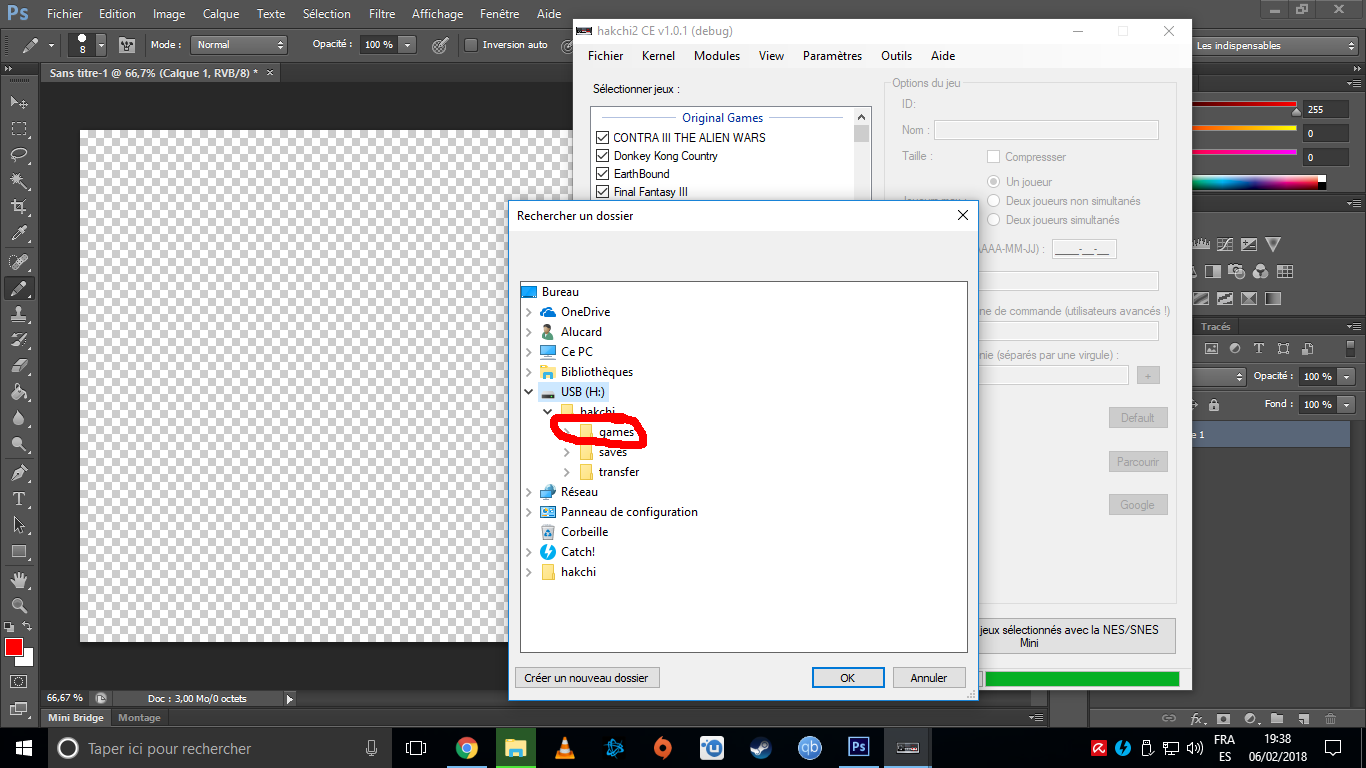Screen dimensions: 1366x768
Task: Select the Path Selection tool
Action: point(19,524)
